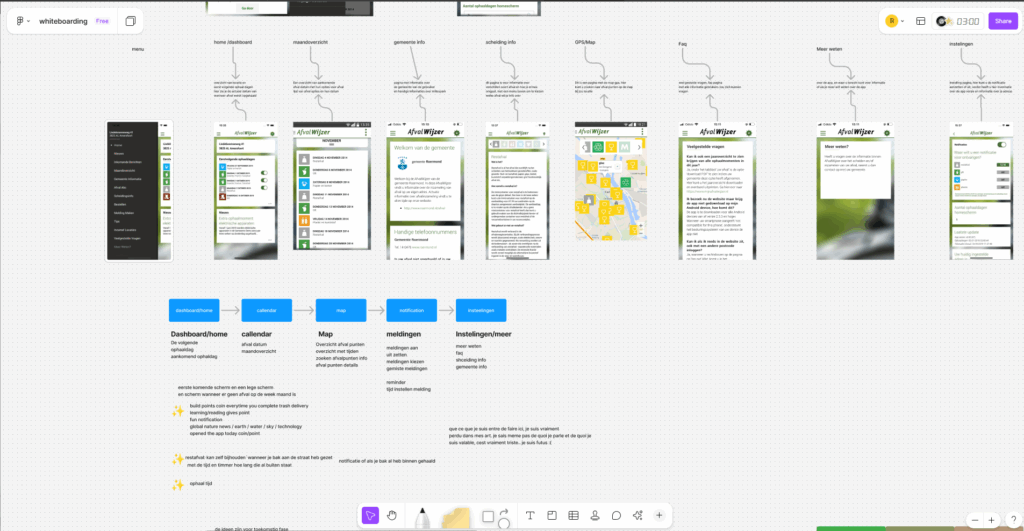This screenshot has width=1024, height=531.
Task: Insert a Table from the toolbar
Action: pyautogui.click(x=573, y=515)
